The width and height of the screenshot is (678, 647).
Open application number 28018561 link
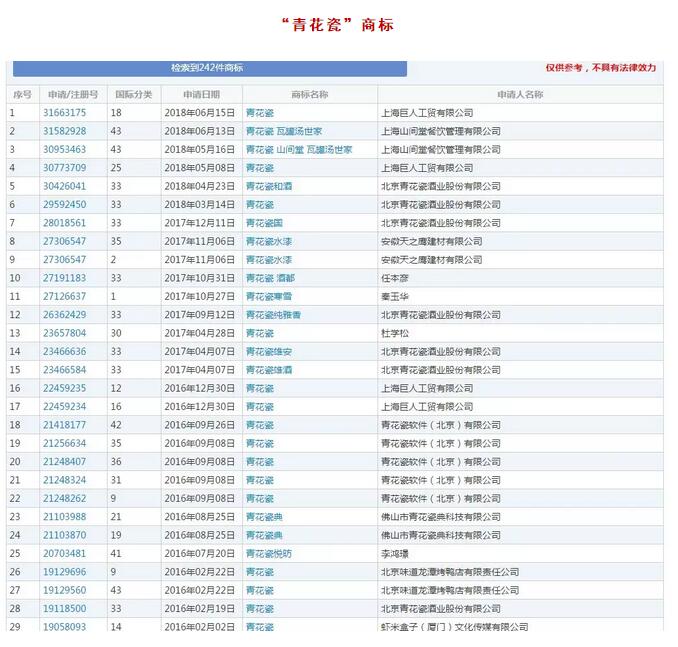pyautogui.click(x=64, y=223)
